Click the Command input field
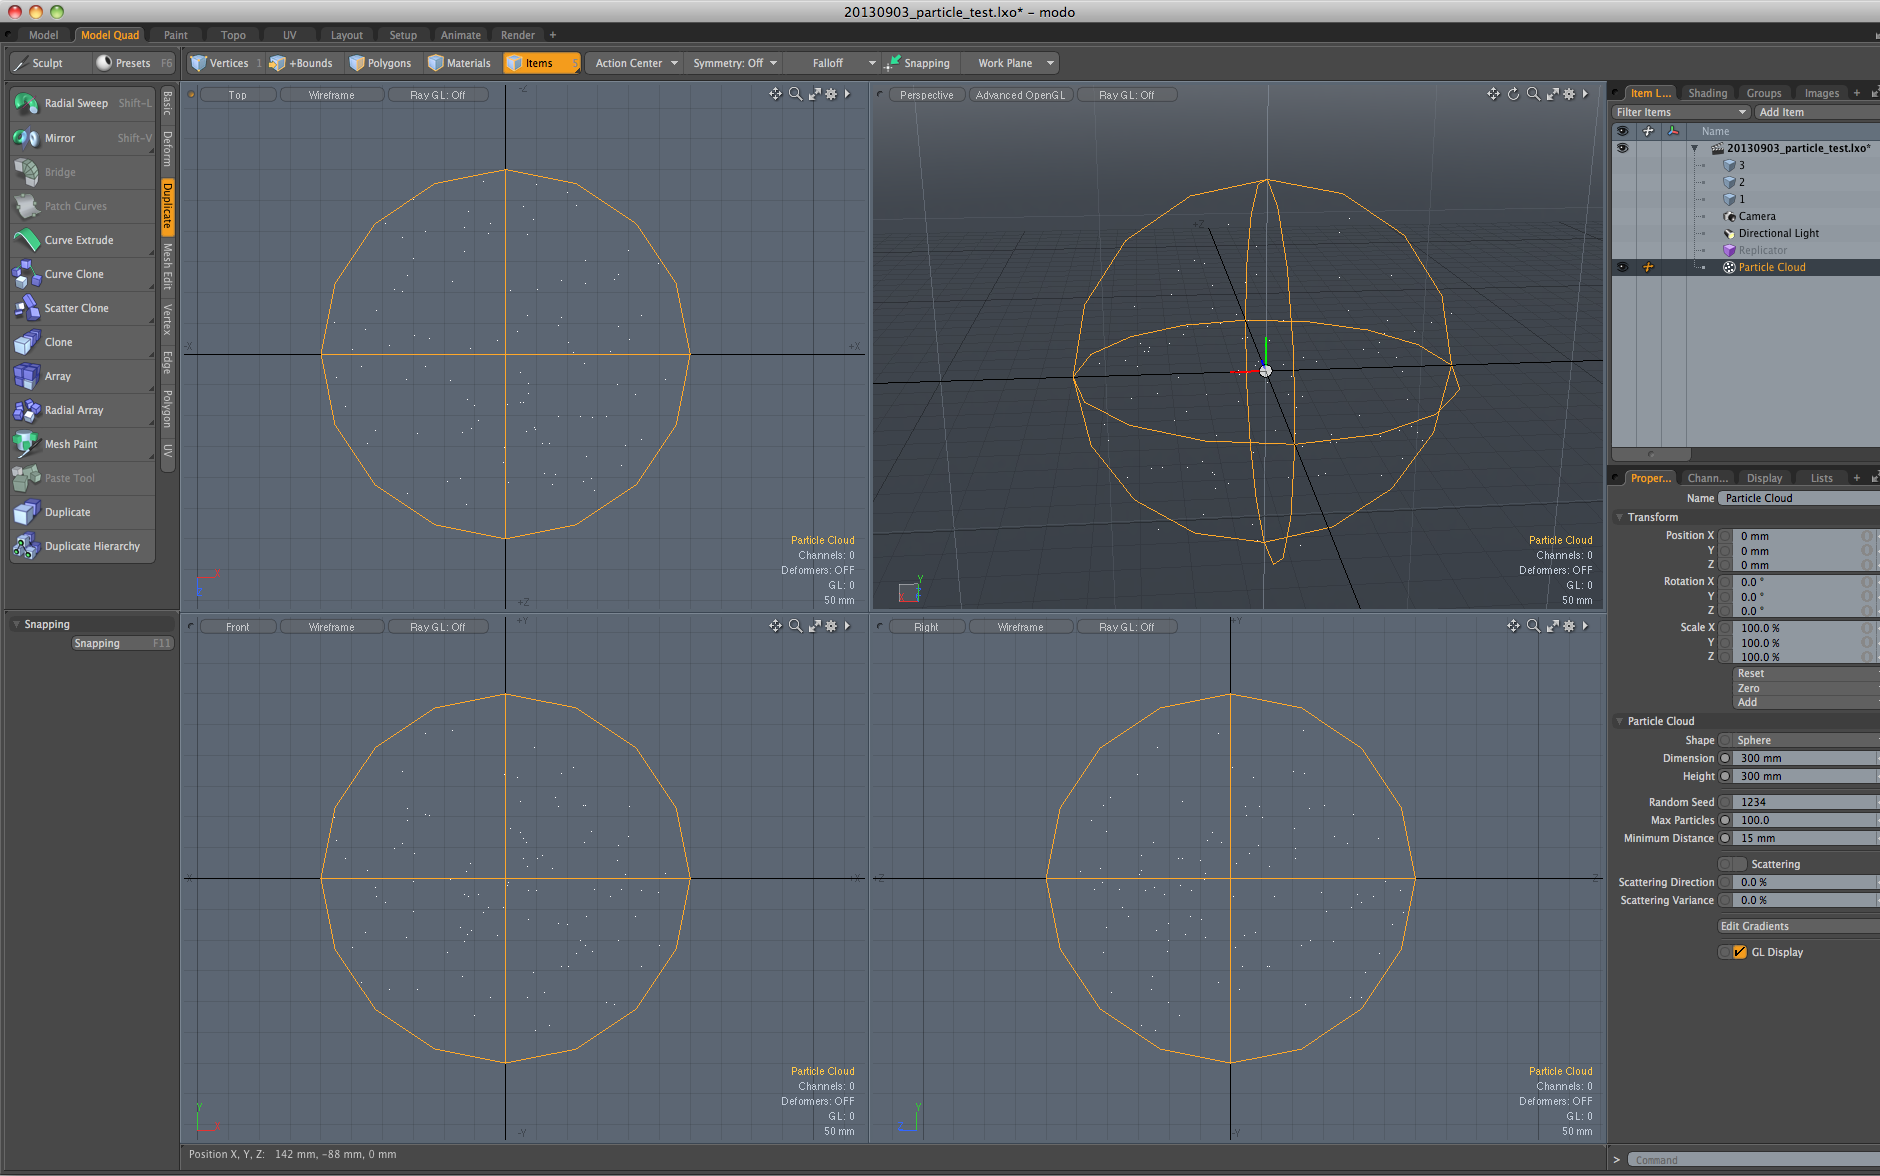 pos(1754,1160)
